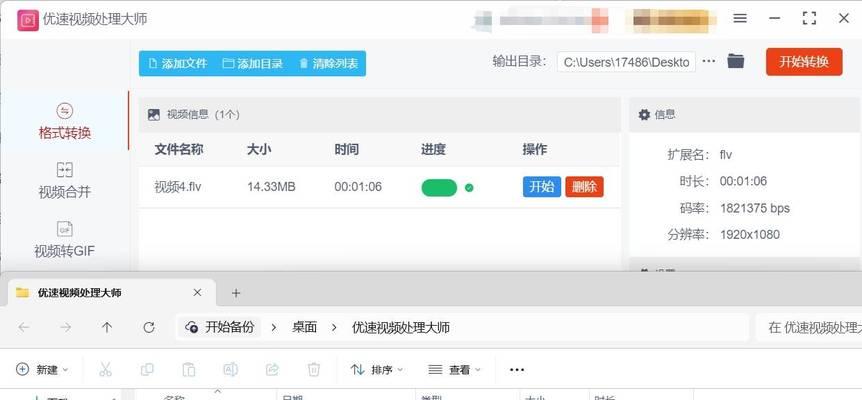Select the 视频转GIF sidebar icon

tap(64, 229)
